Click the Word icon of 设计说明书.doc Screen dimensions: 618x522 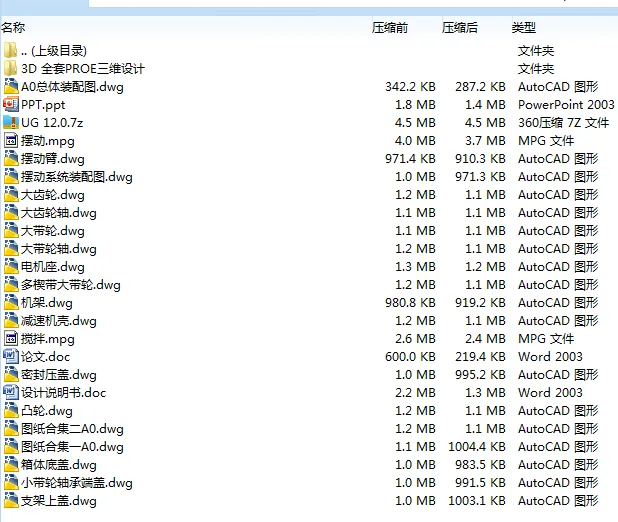11,392
